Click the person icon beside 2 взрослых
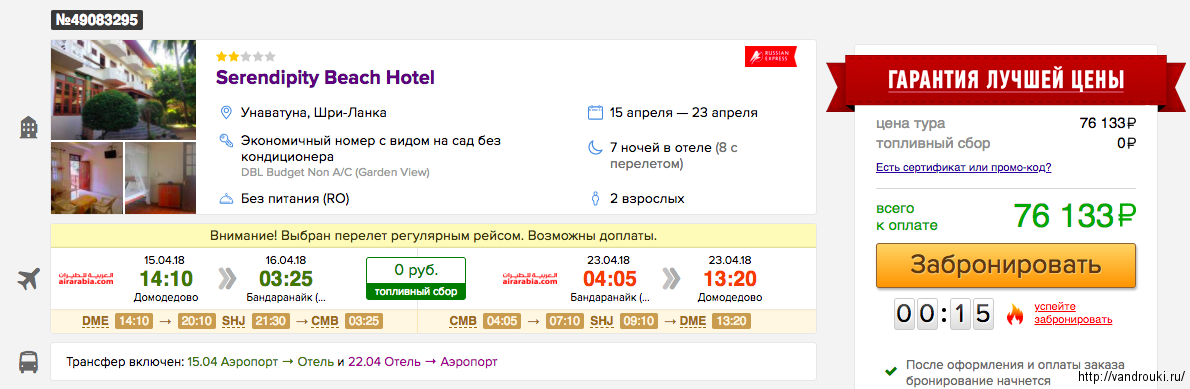 pyautogui.click(x=596, y=199)
